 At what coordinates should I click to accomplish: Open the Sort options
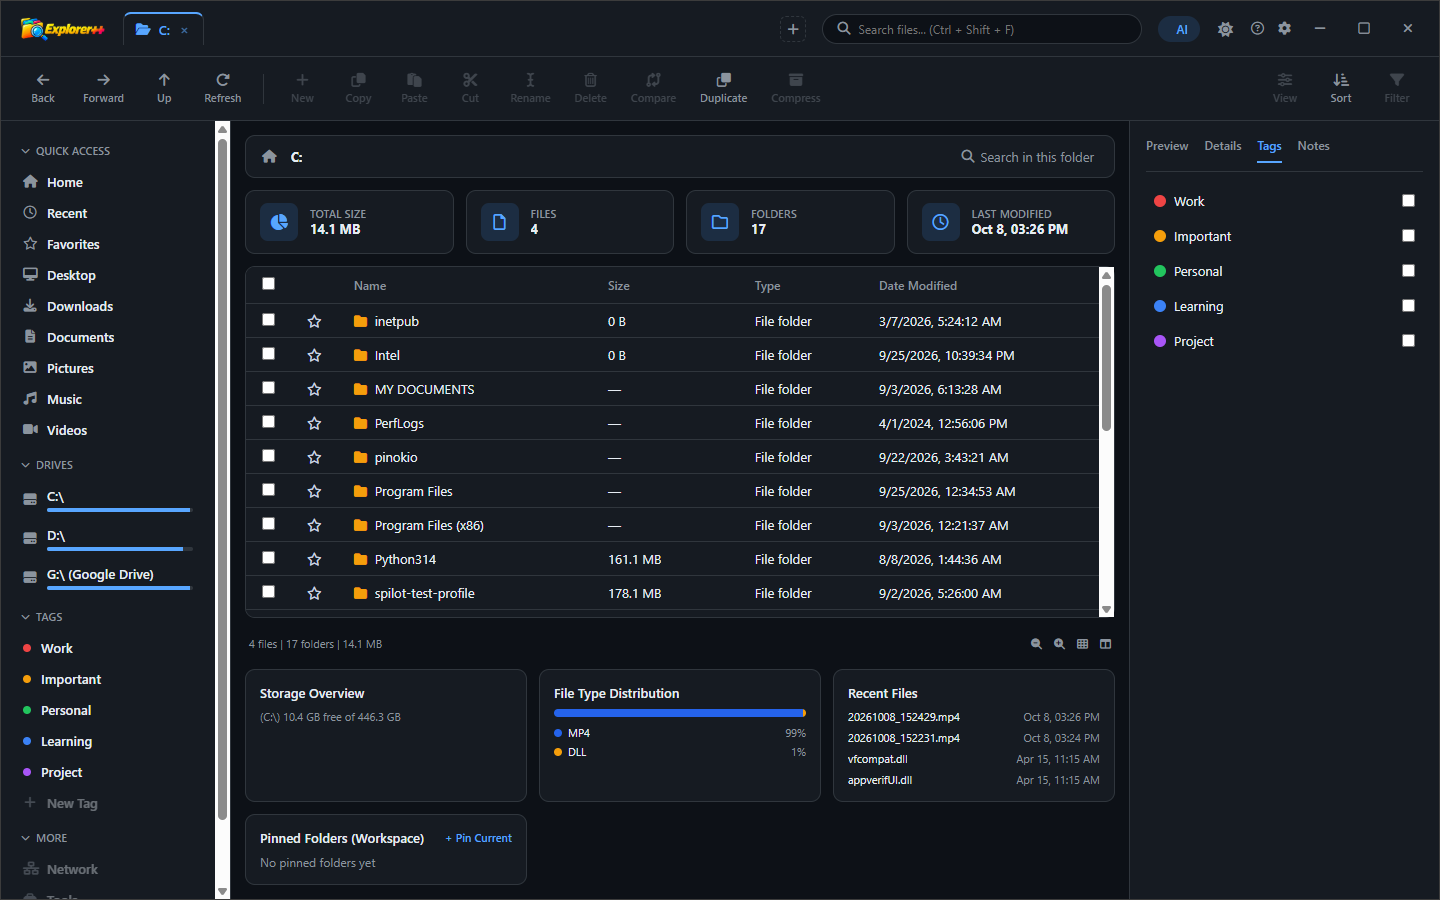coord(1341,88)
